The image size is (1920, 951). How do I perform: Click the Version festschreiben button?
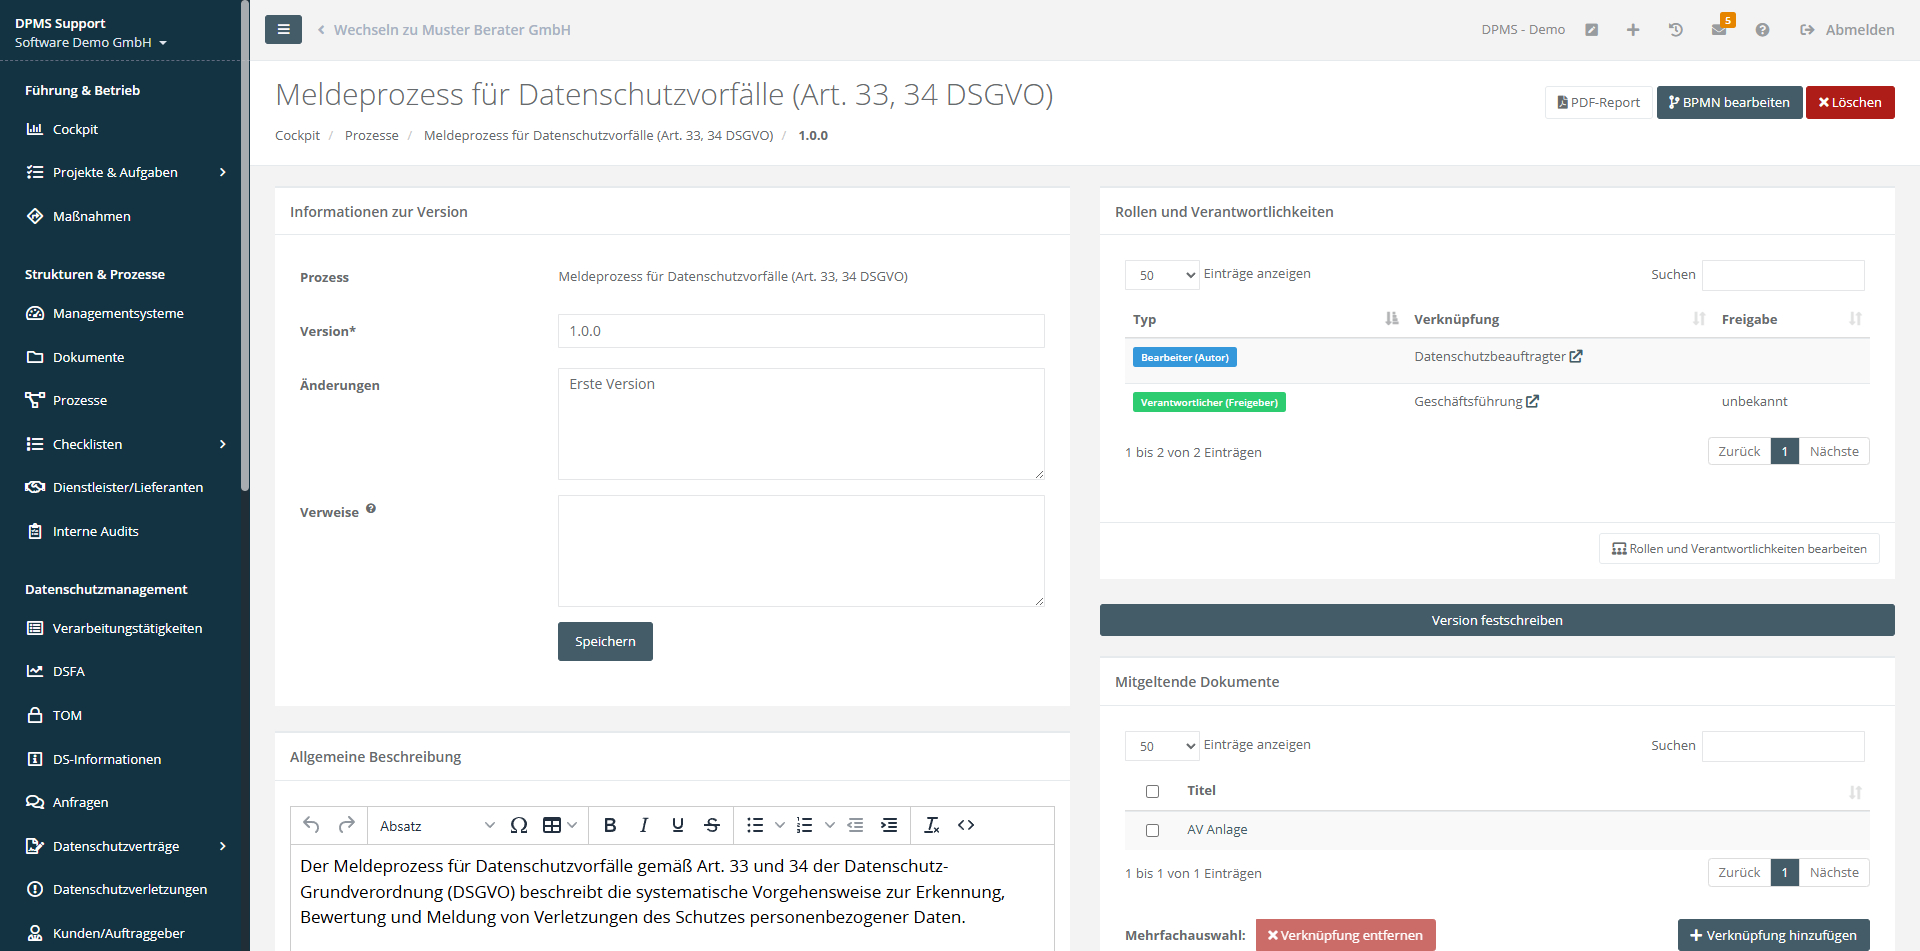point(1496,620)
